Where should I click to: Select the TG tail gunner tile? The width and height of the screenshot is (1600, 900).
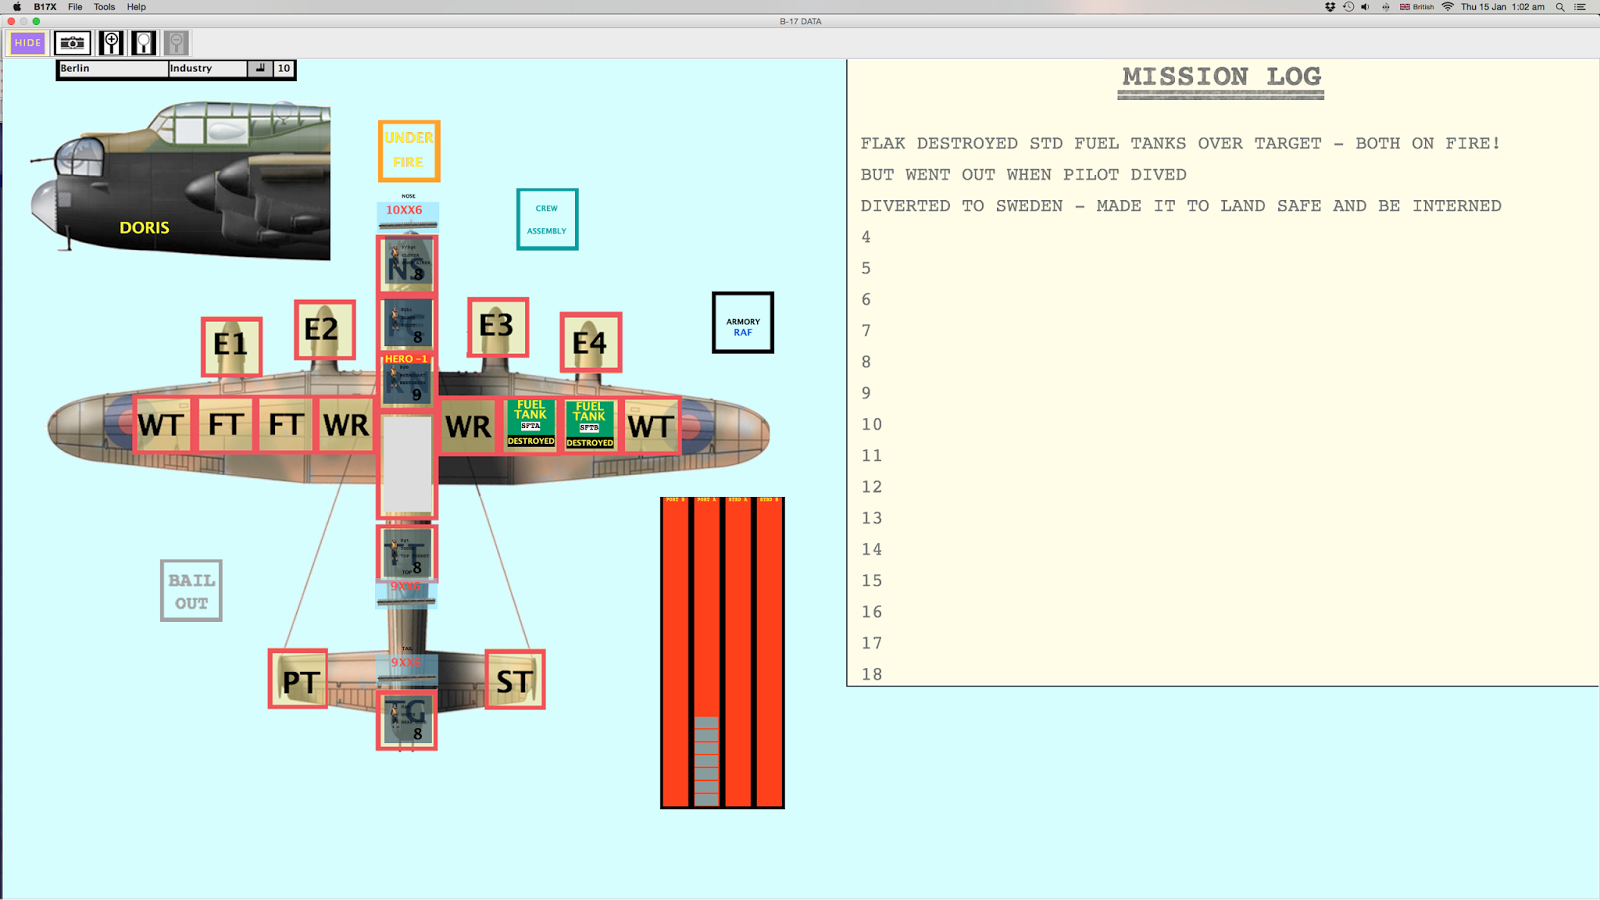(407, 720)
